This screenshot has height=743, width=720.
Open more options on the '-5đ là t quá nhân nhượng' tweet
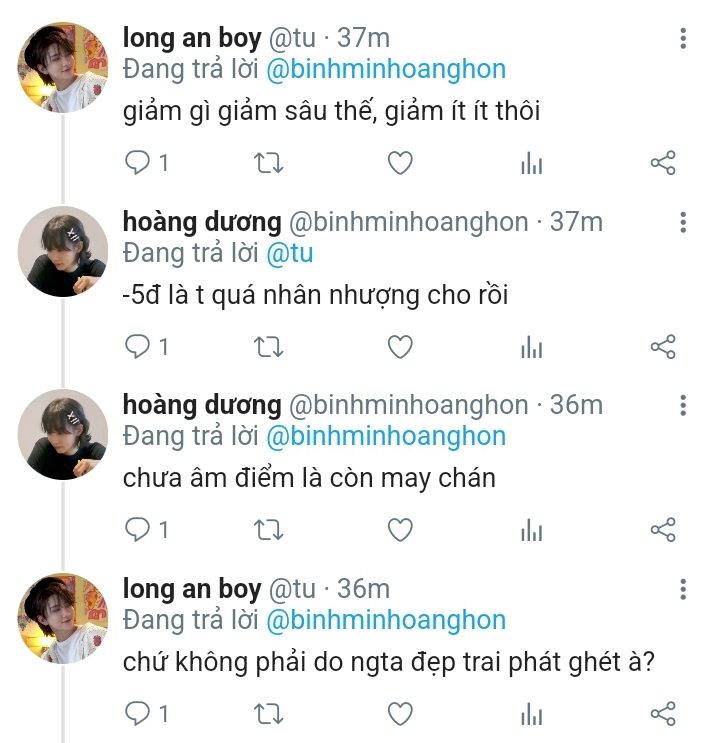(x=683, y=222)
